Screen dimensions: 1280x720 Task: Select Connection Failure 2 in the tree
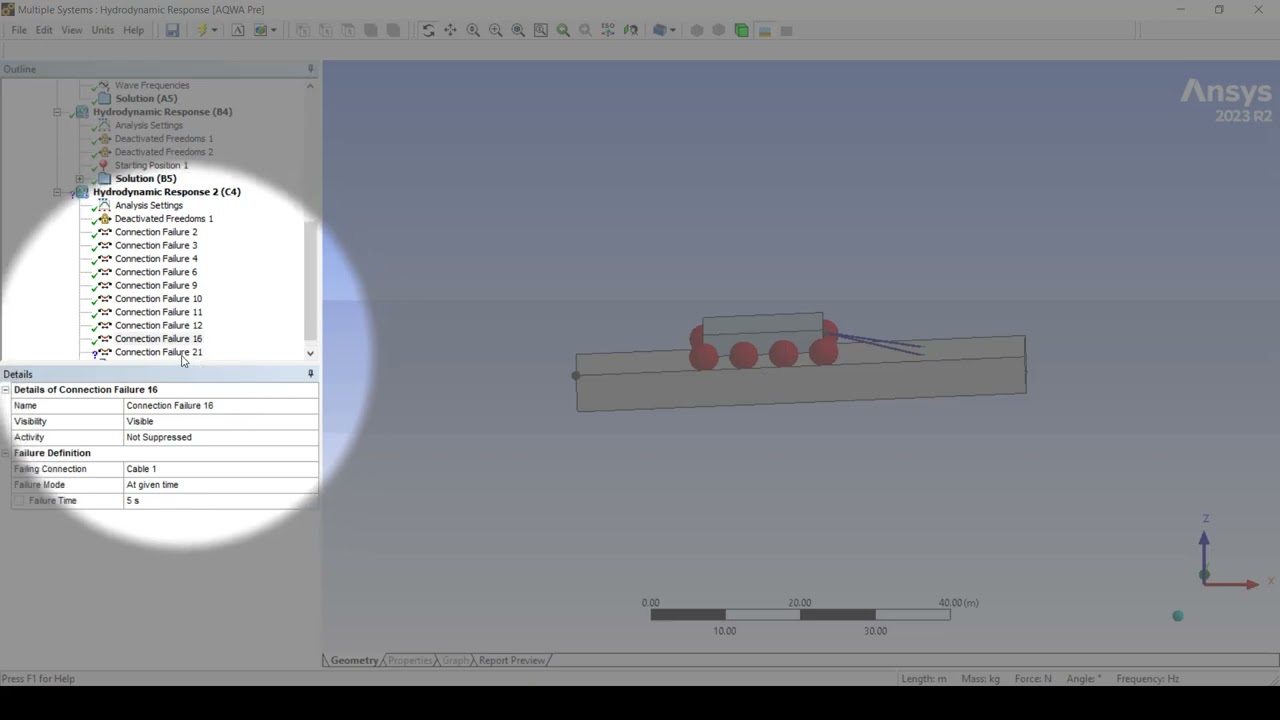tap(156, 232)
